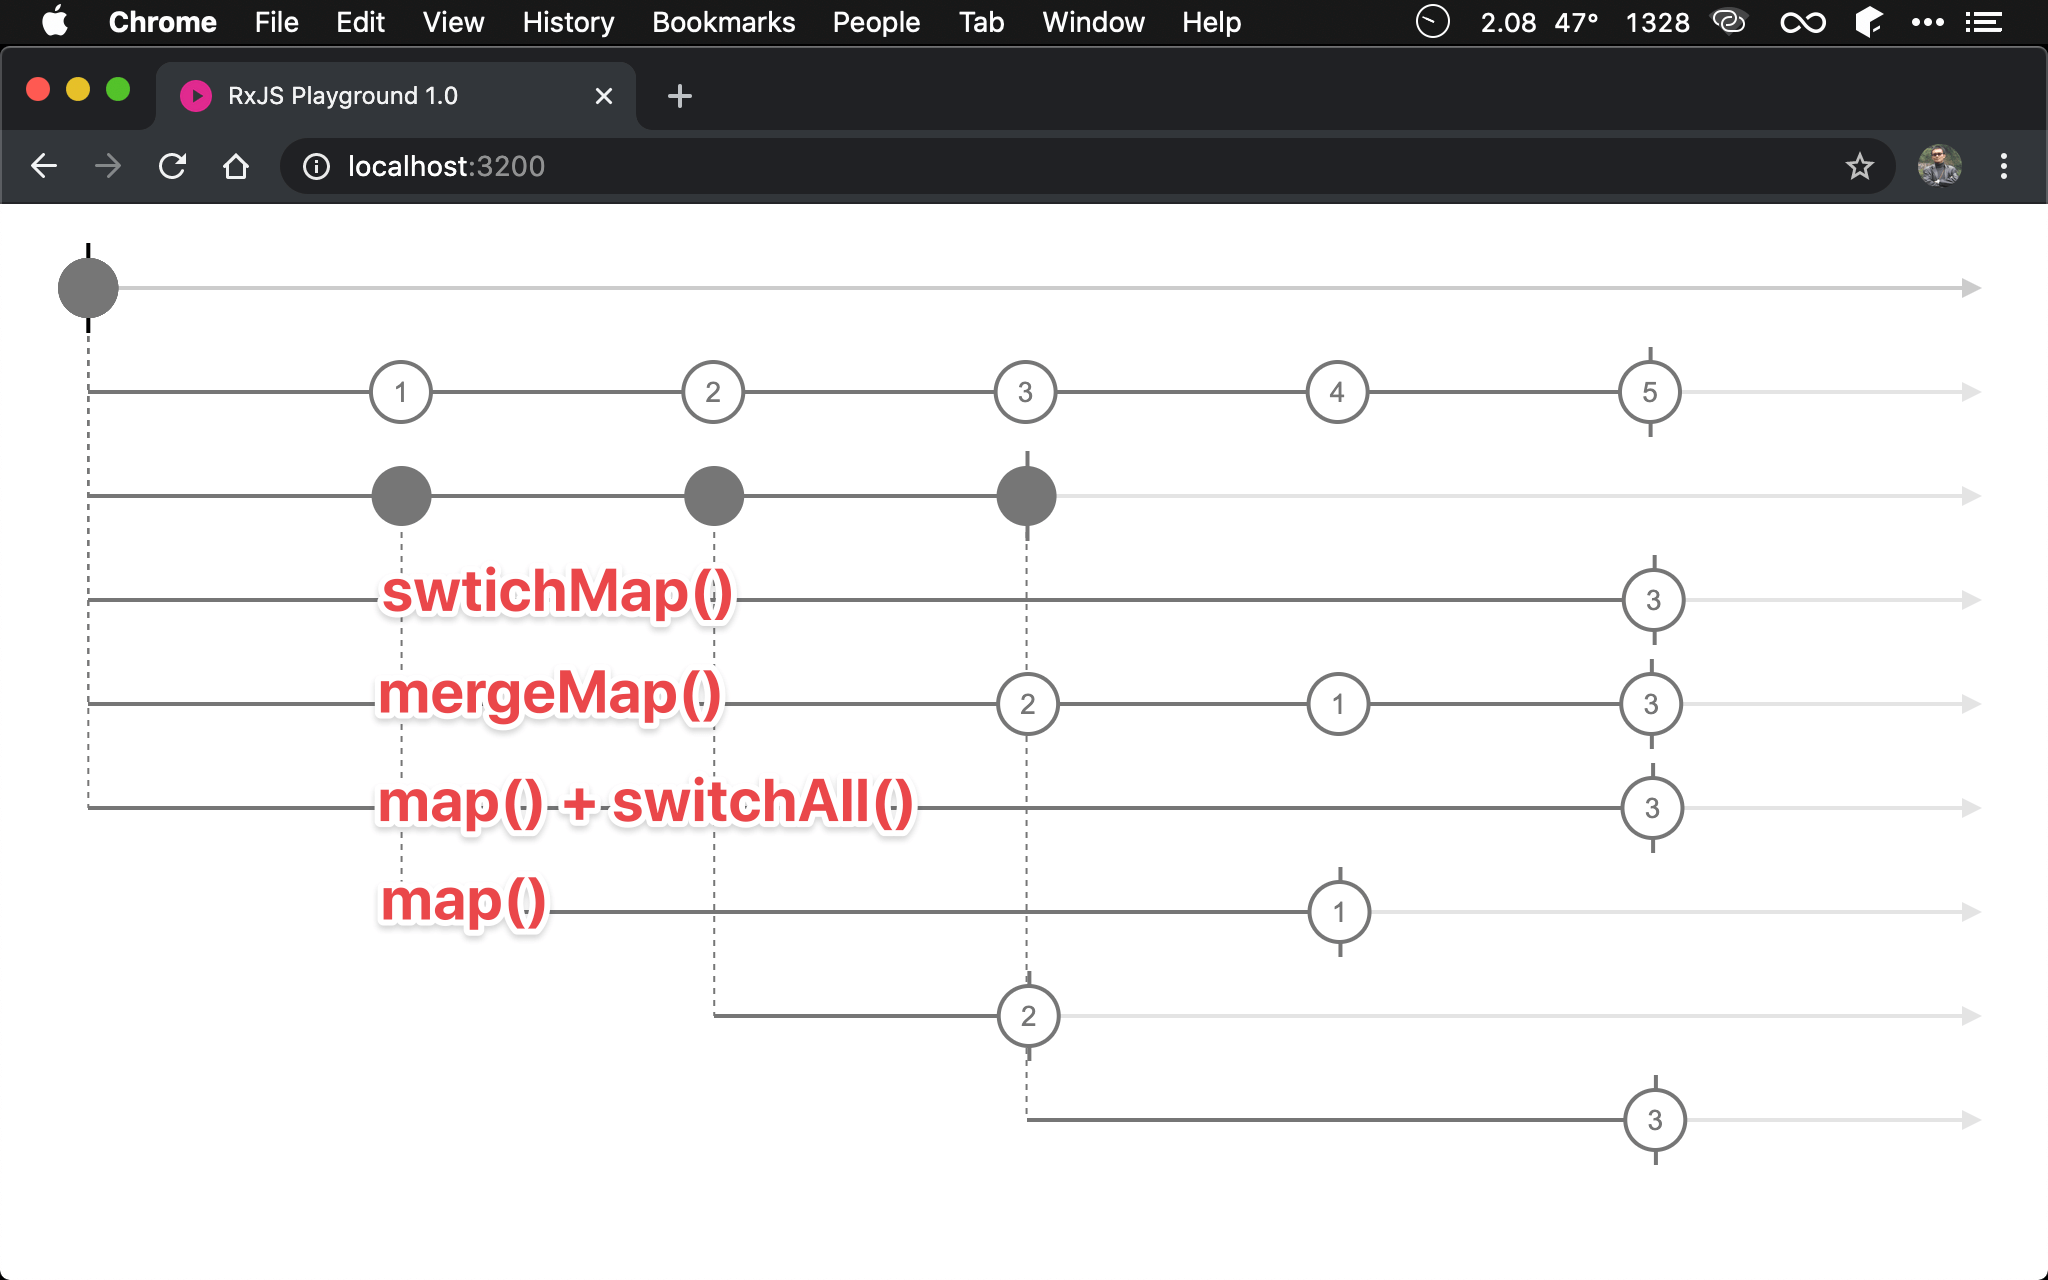
Task: Bookmark this page with the star
Action: 1859,166
